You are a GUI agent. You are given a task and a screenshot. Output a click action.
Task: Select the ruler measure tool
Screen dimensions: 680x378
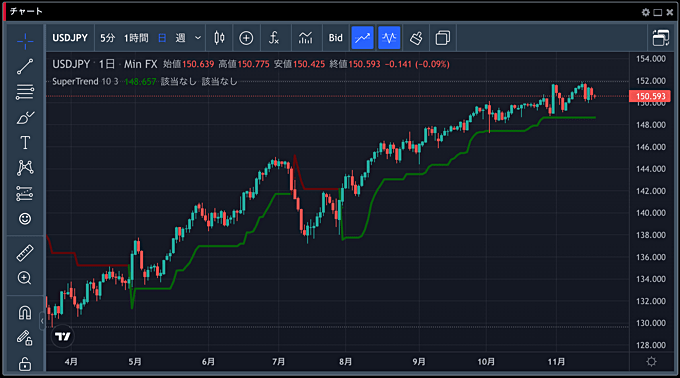pyautogui.click(x=25, y=253)
